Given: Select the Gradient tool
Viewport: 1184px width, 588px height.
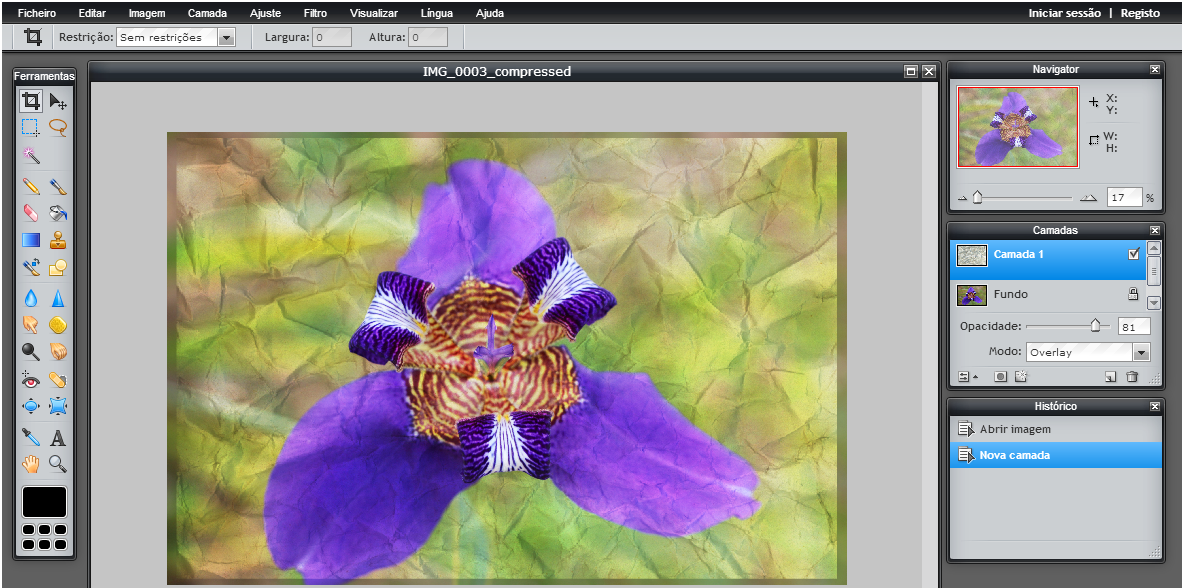Looking at the screenshot, I should [x=31, y=240].
